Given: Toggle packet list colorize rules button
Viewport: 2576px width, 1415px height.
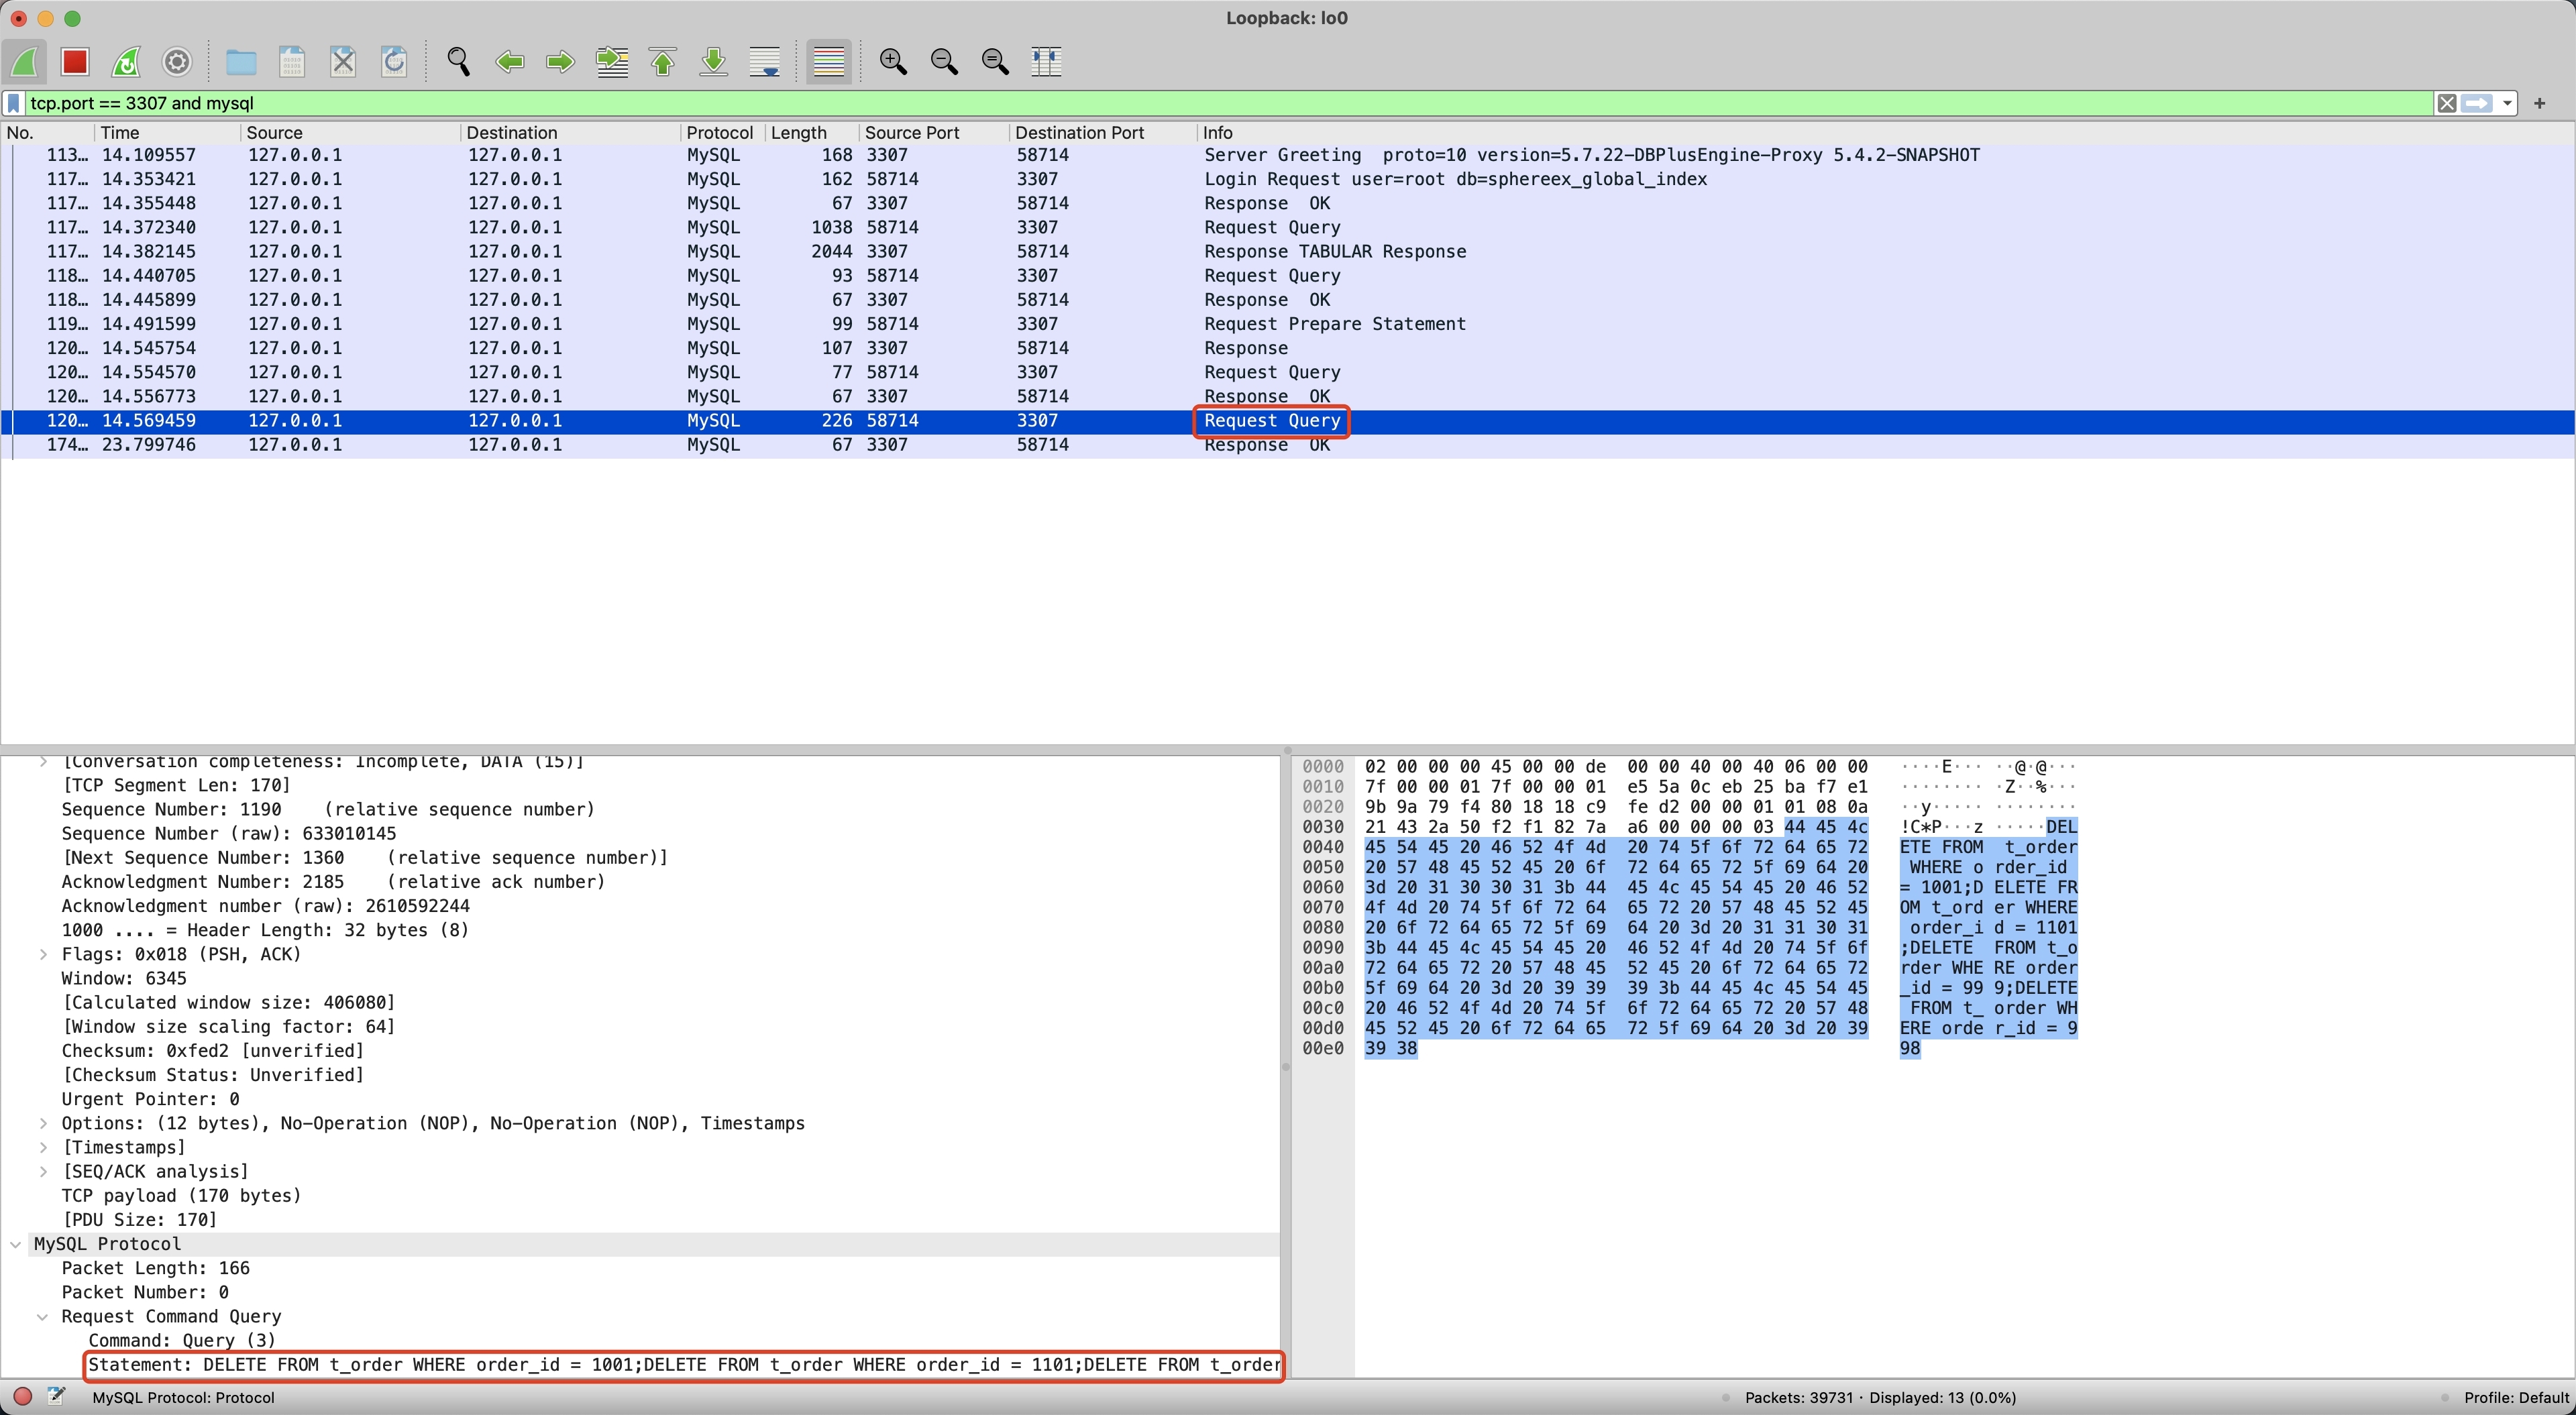Looking at the screenshot, I should click(828, 62).
